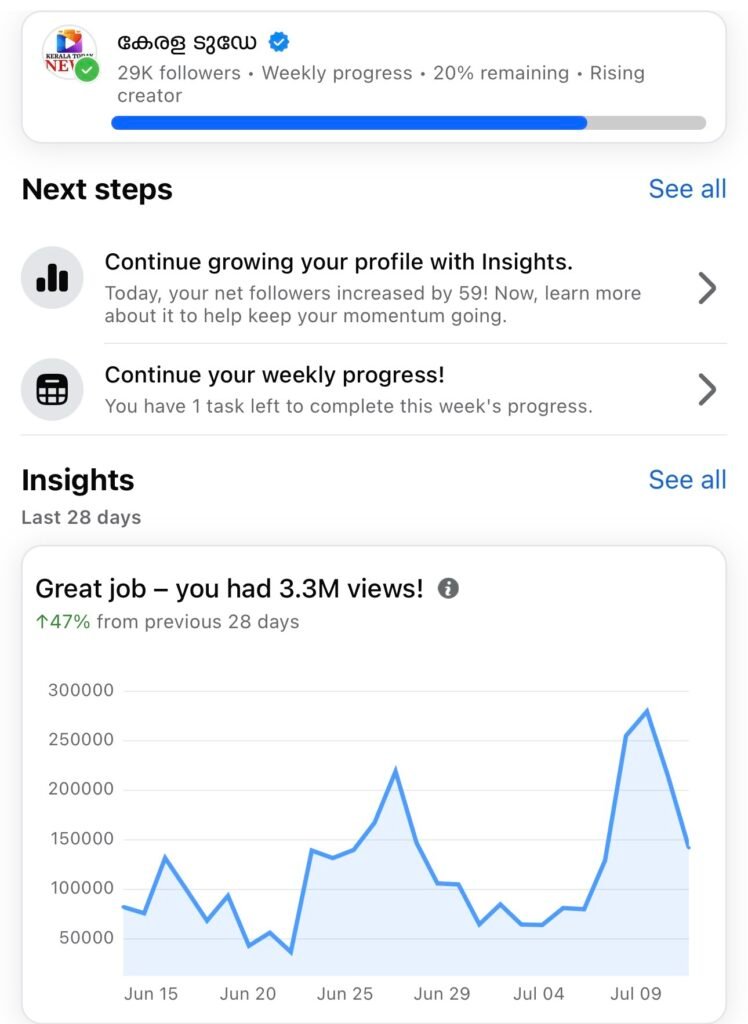Click the blue verified badge icon

[279, 42]
